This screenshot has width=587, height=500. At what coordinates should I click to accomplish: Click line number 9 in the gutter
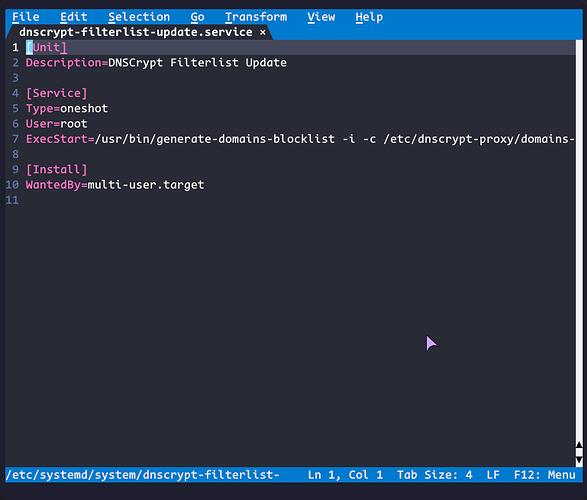[15, 170]
